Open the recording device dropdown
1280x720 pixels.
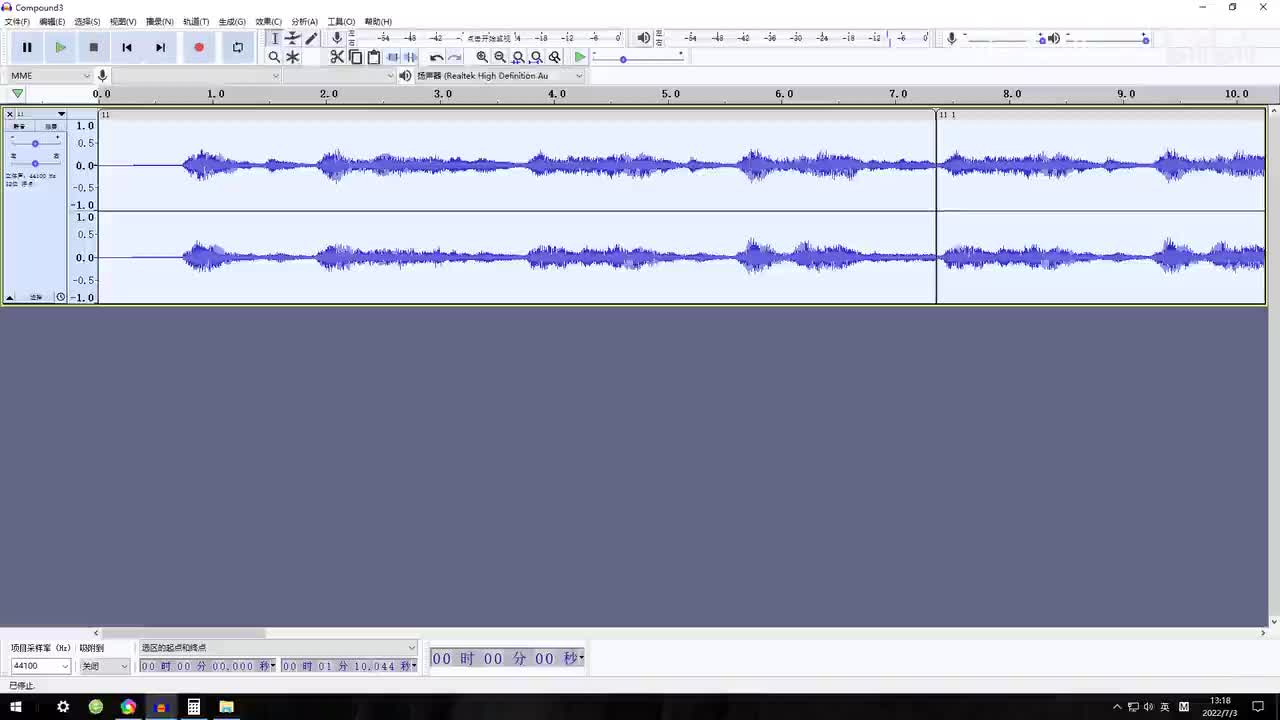tap(197, 76)
